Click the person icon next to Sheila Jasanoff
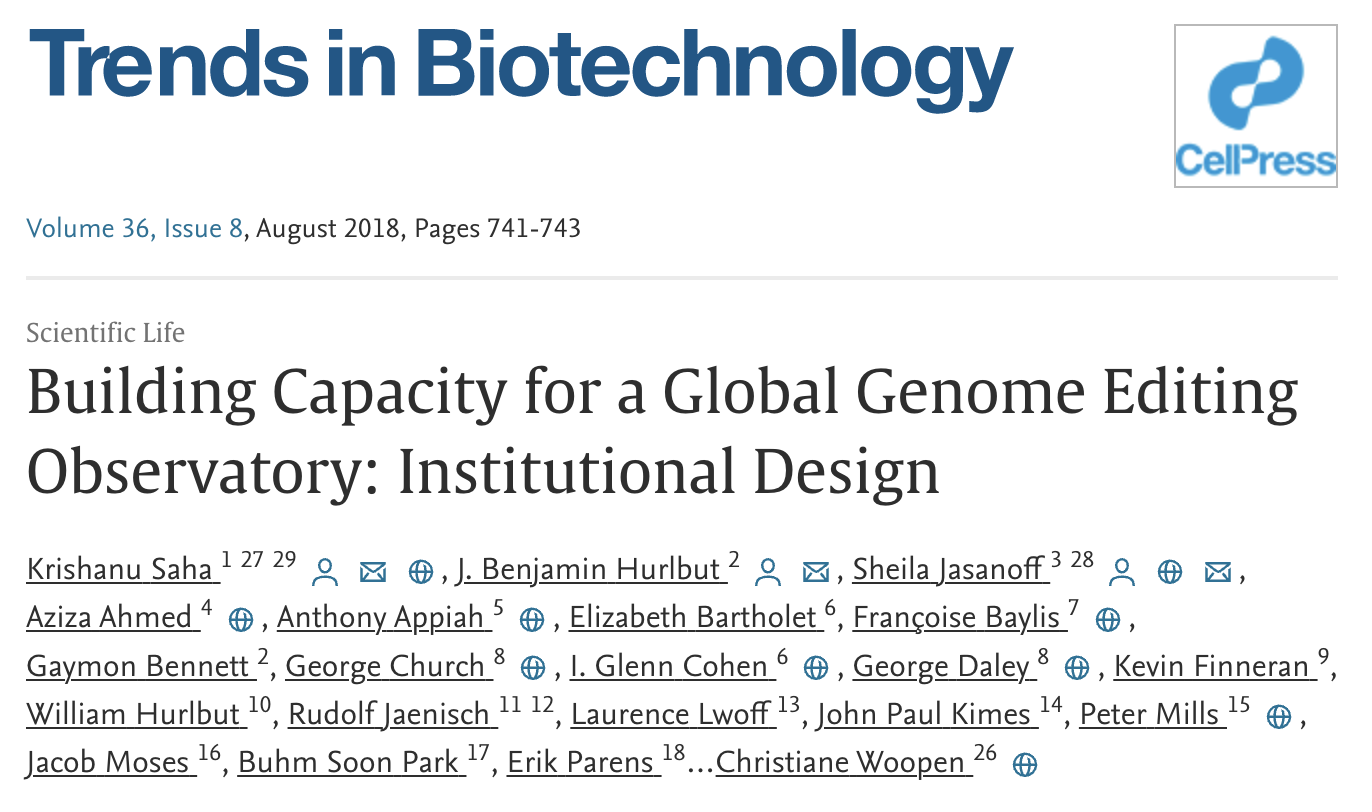1372x812 pixels. pos(1123,572)
